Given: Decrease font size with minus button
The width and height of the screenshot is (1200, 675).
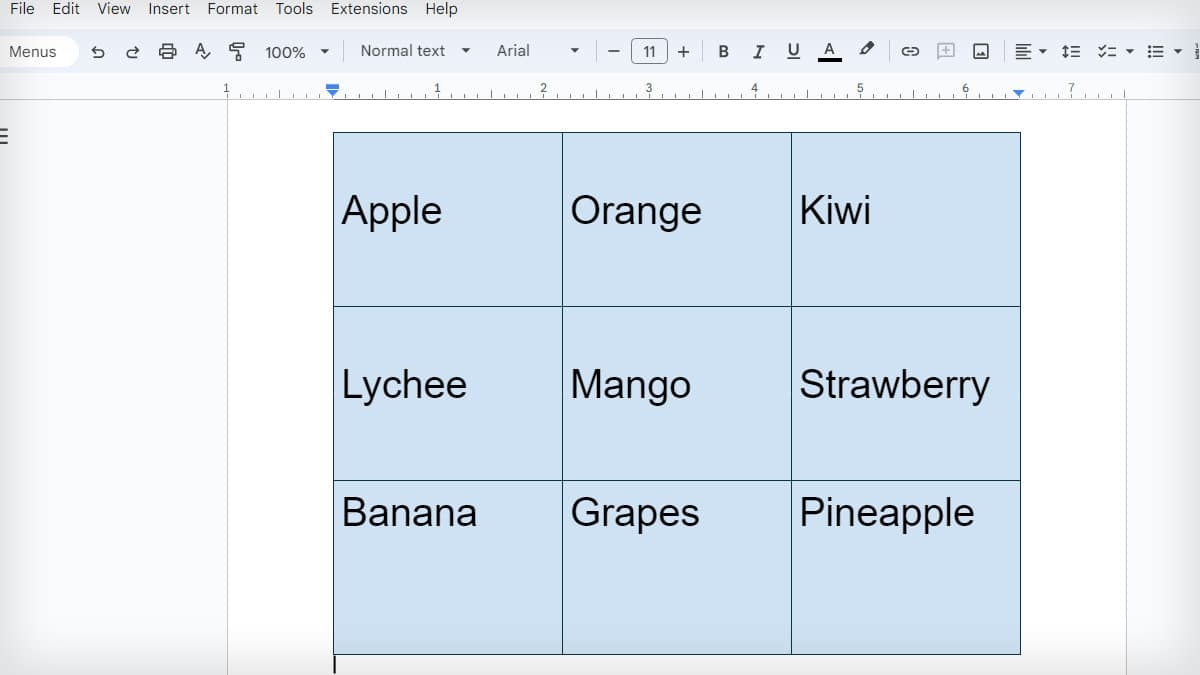Looking at the screenshot, I should point(613,51).
